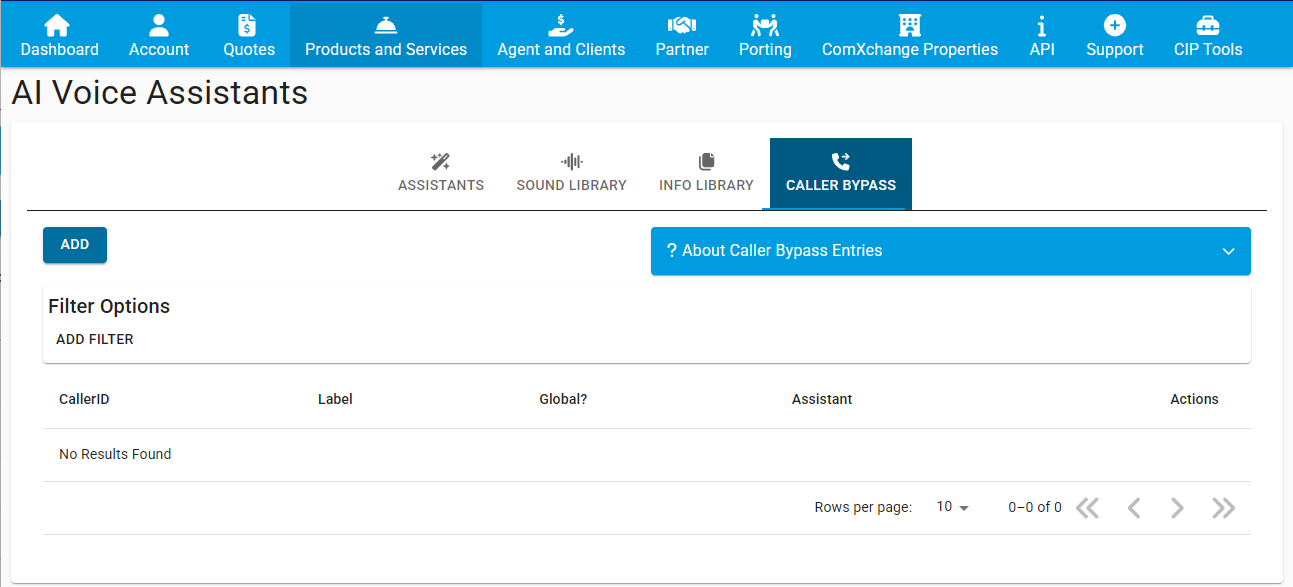The height and width of the screenshot is (587, 1293).
Task: Open the Partner handshake icon
Action: [682, 25]
